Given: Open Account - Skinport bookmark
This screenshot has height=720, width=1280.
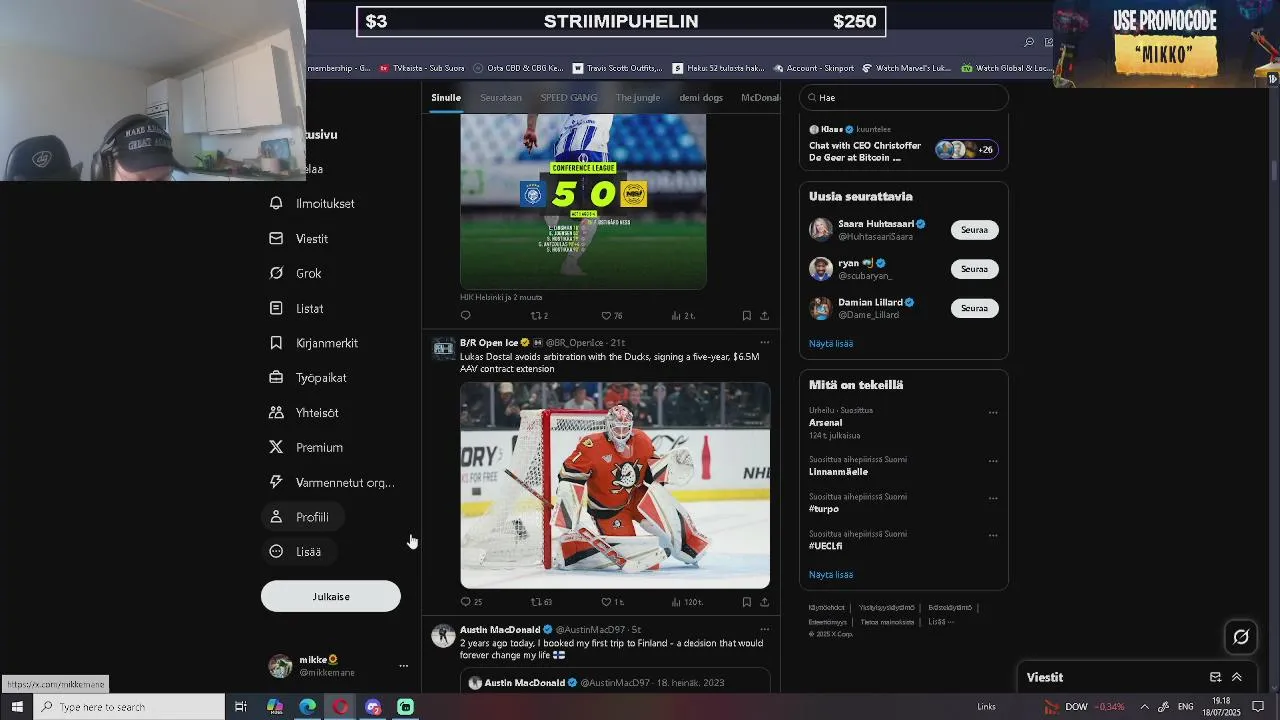Looking at the screenshot, I should (x=813, y=68).
